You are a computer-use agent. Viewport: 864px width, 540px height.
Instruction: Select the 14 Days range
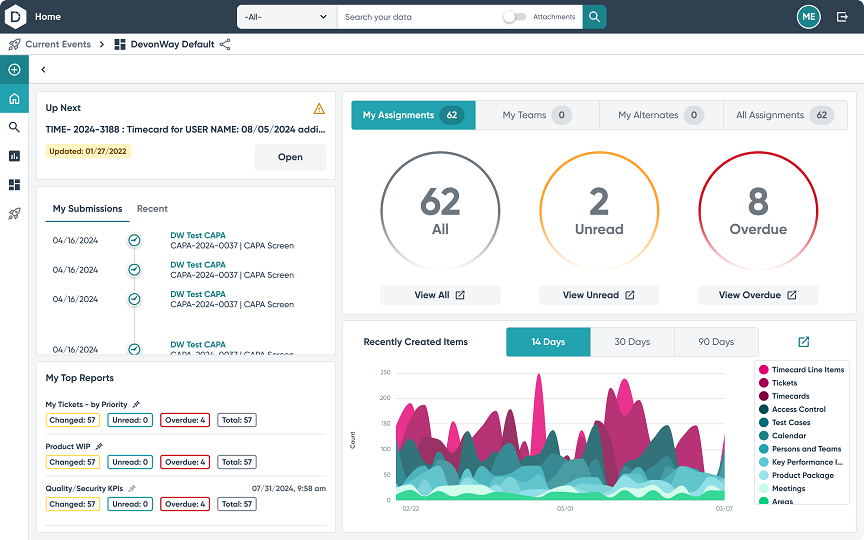[548, 342]
